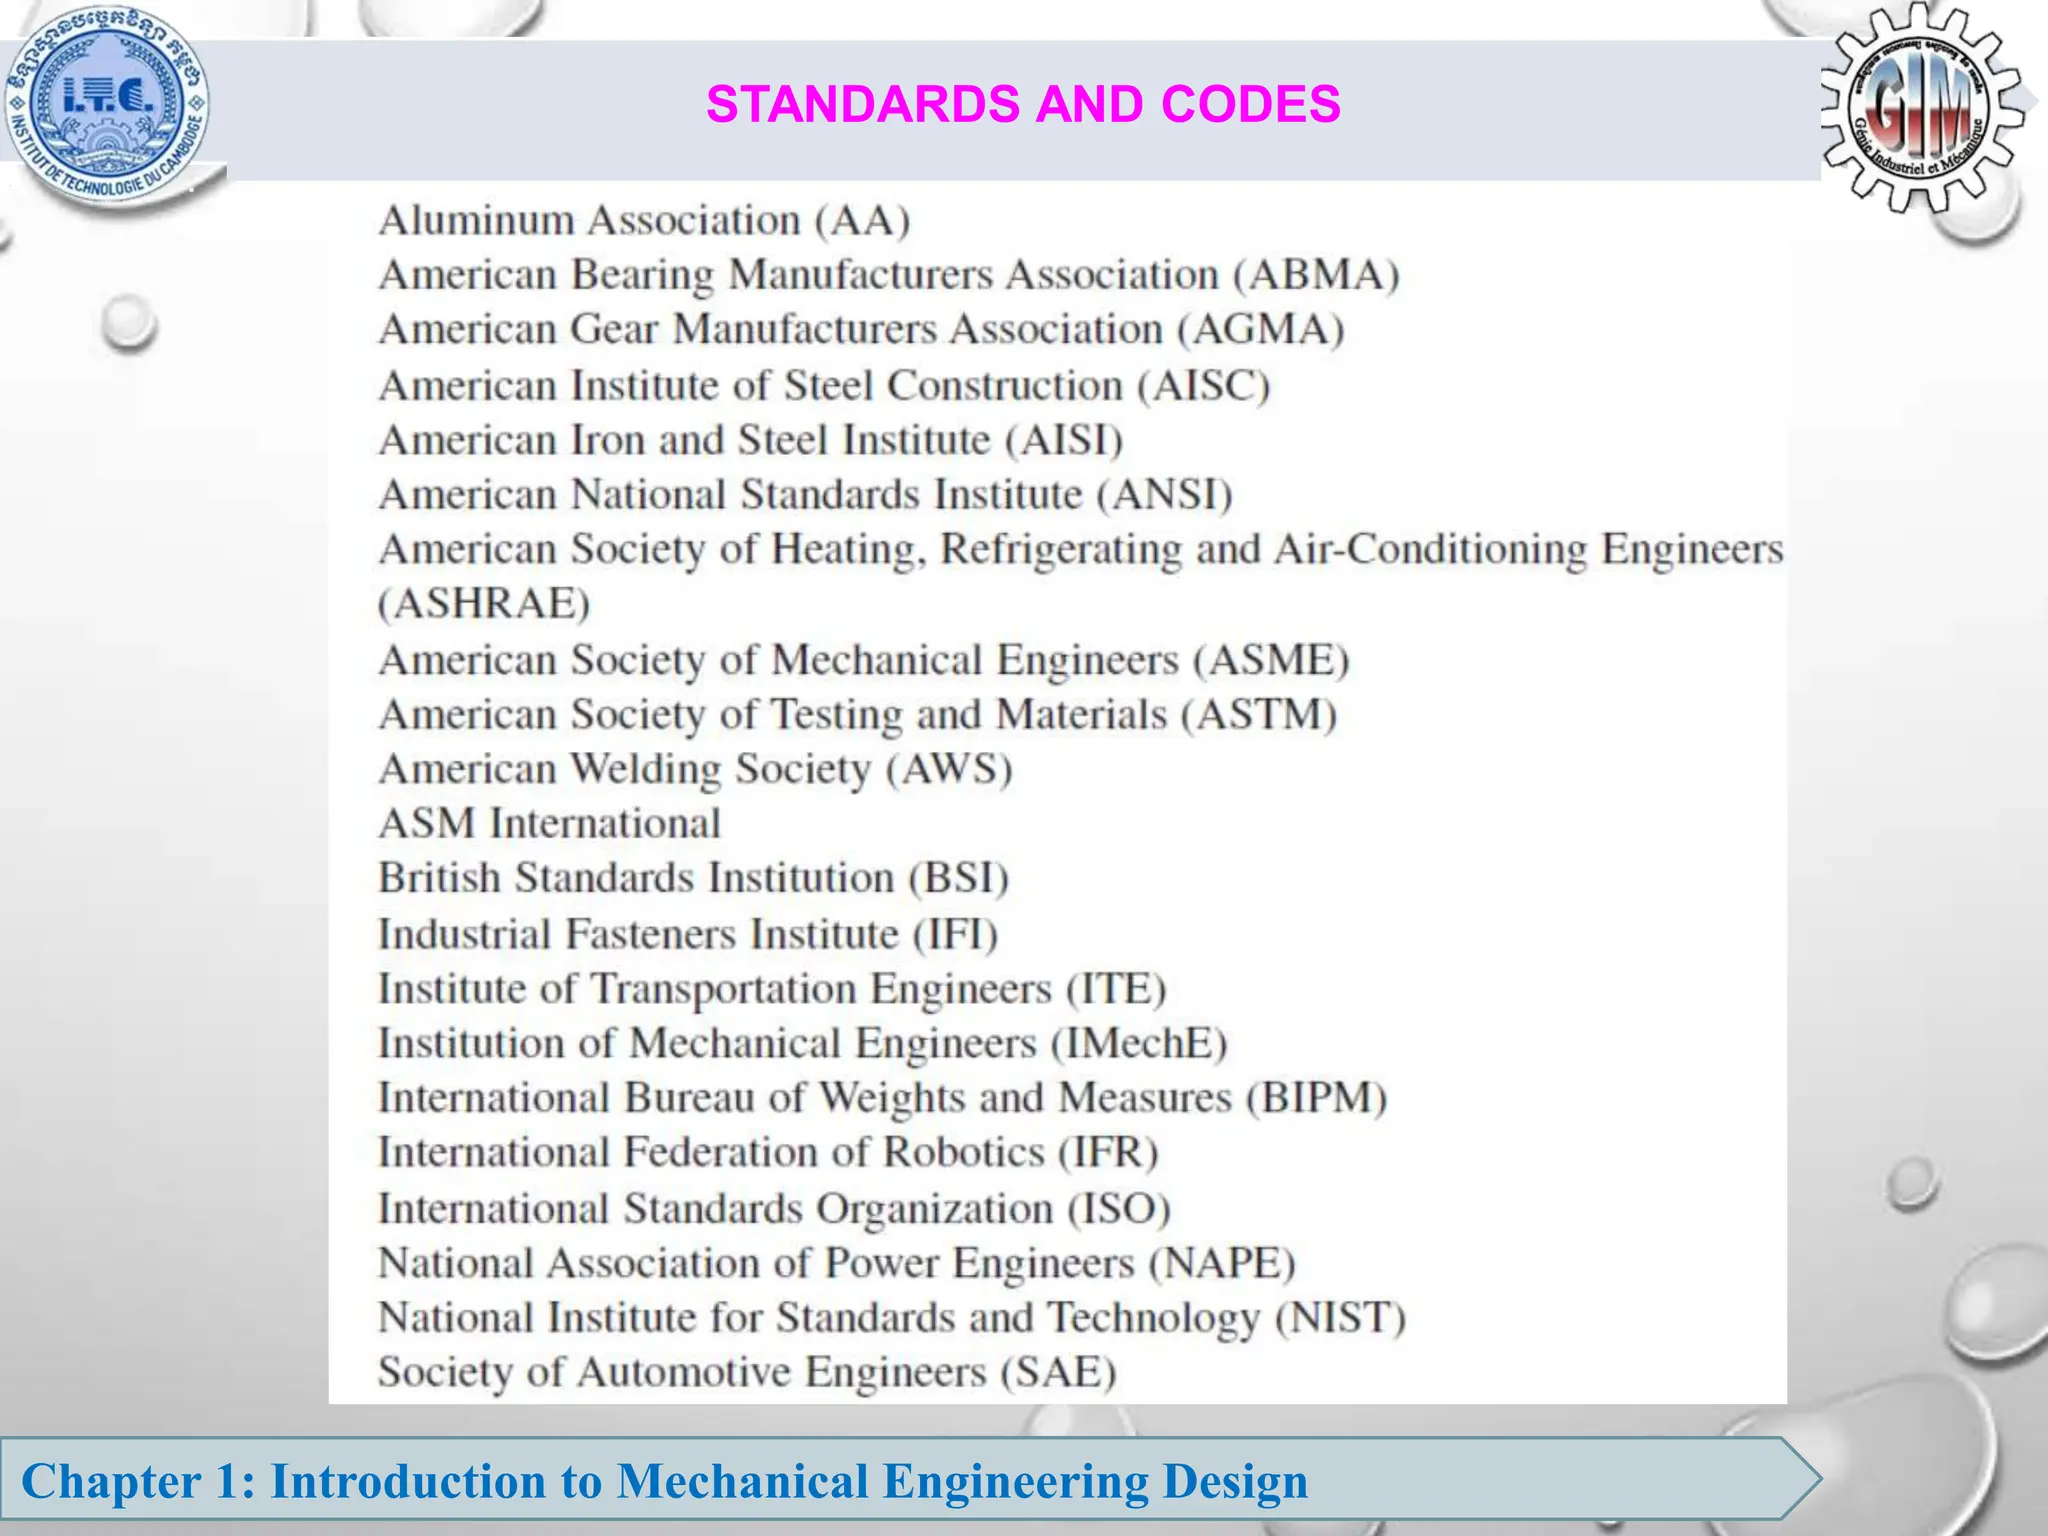
Task: Click American Society of Mechanical Engineers (ASME)
Action: click(864, 661)
